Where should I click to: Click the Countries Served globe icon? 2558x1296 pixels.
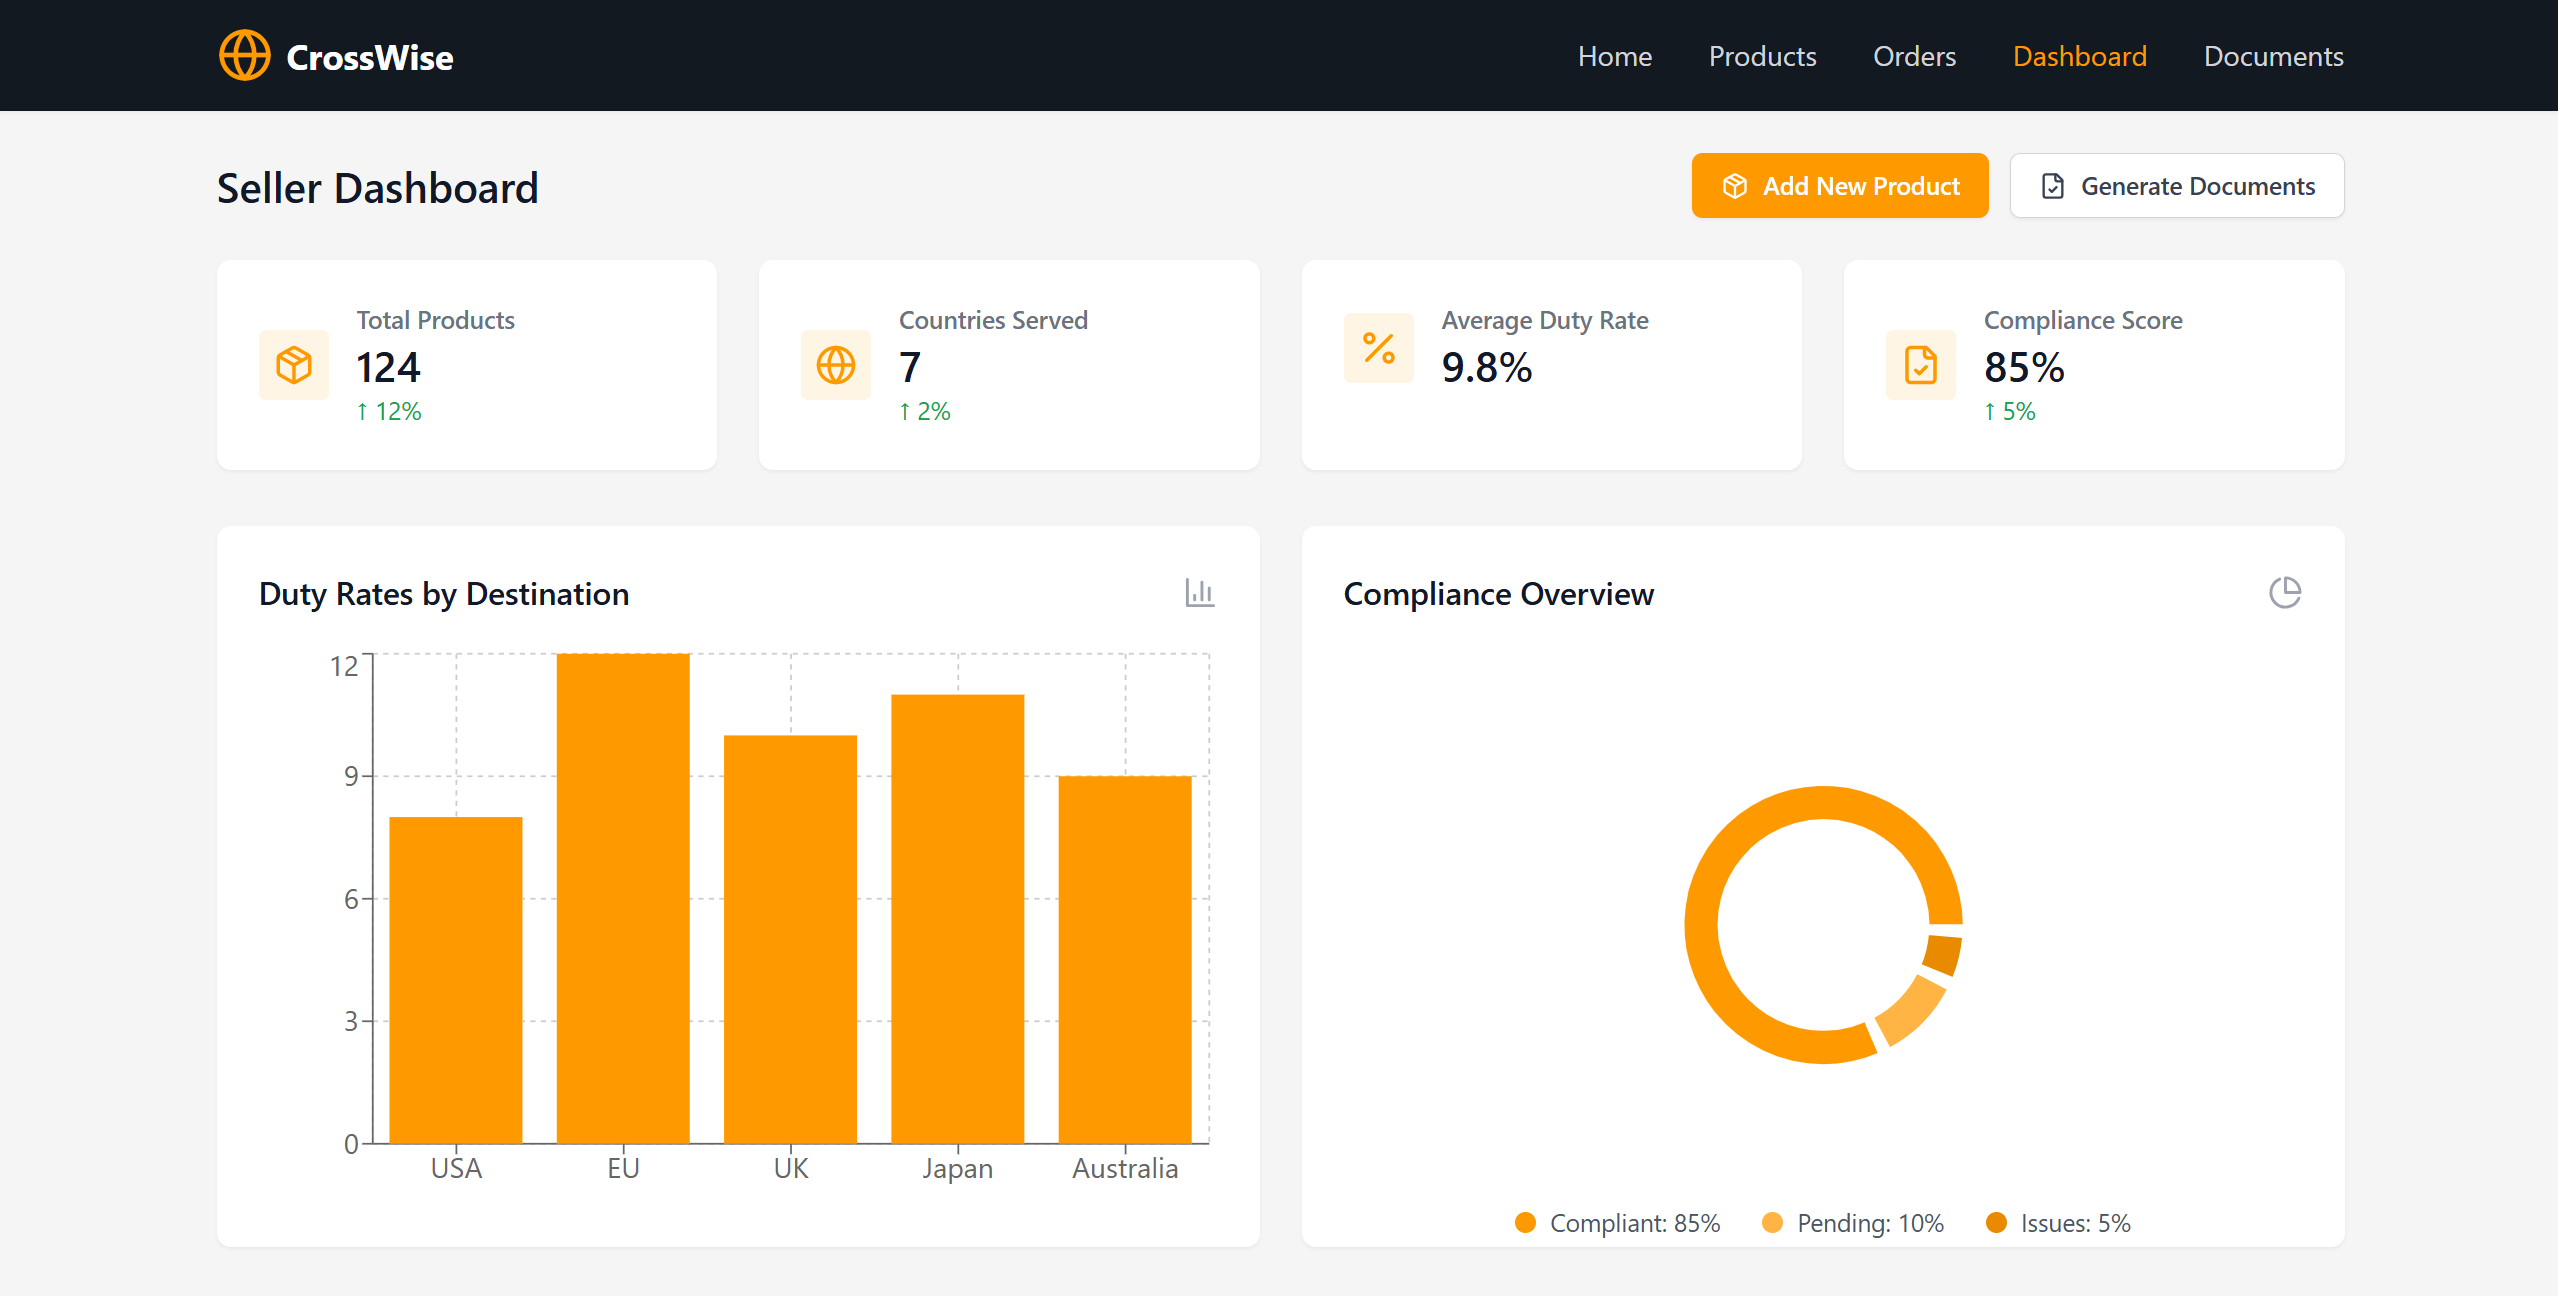pyautogui.click(x=836, y=365)
